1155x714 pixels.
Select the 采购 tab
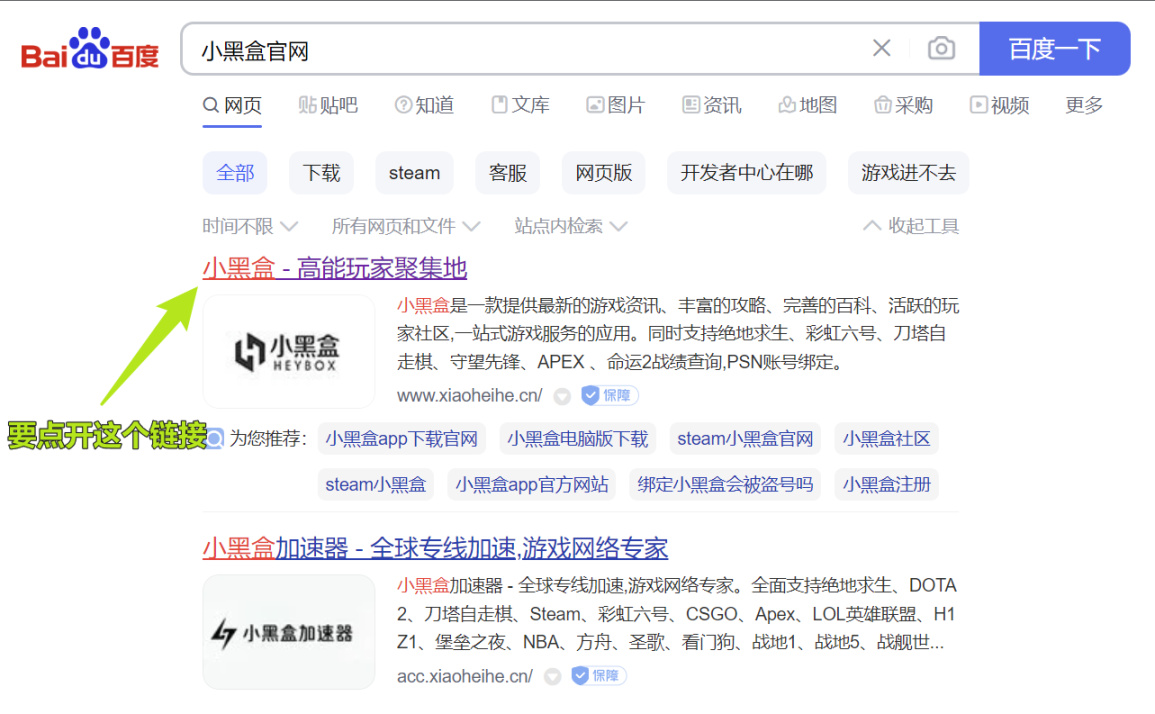pos(903,105)
